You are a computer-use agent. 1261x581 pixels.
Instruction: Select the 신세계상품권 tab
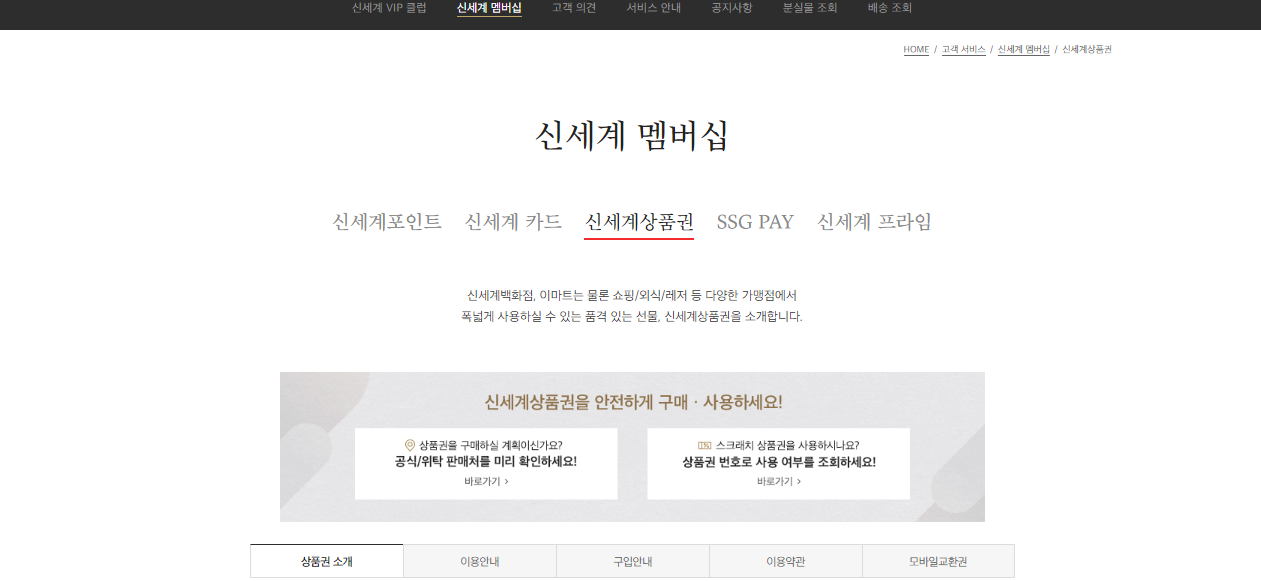click(x=639, y=222)
